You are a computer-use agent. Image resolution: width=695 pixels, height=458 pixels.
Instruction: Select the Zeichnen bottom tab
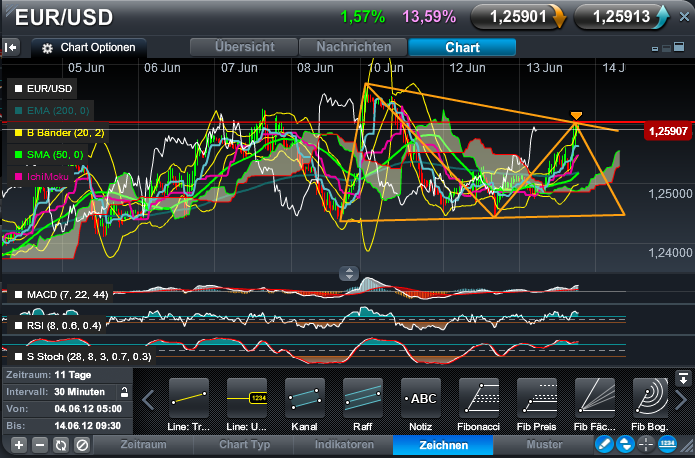click(x=443, y=445)
